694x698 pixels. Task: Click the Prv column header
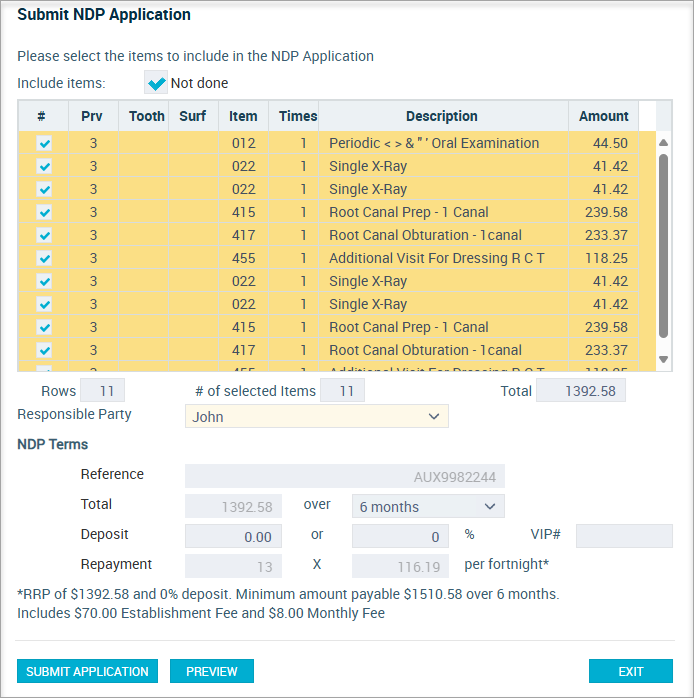coord(93,116)
